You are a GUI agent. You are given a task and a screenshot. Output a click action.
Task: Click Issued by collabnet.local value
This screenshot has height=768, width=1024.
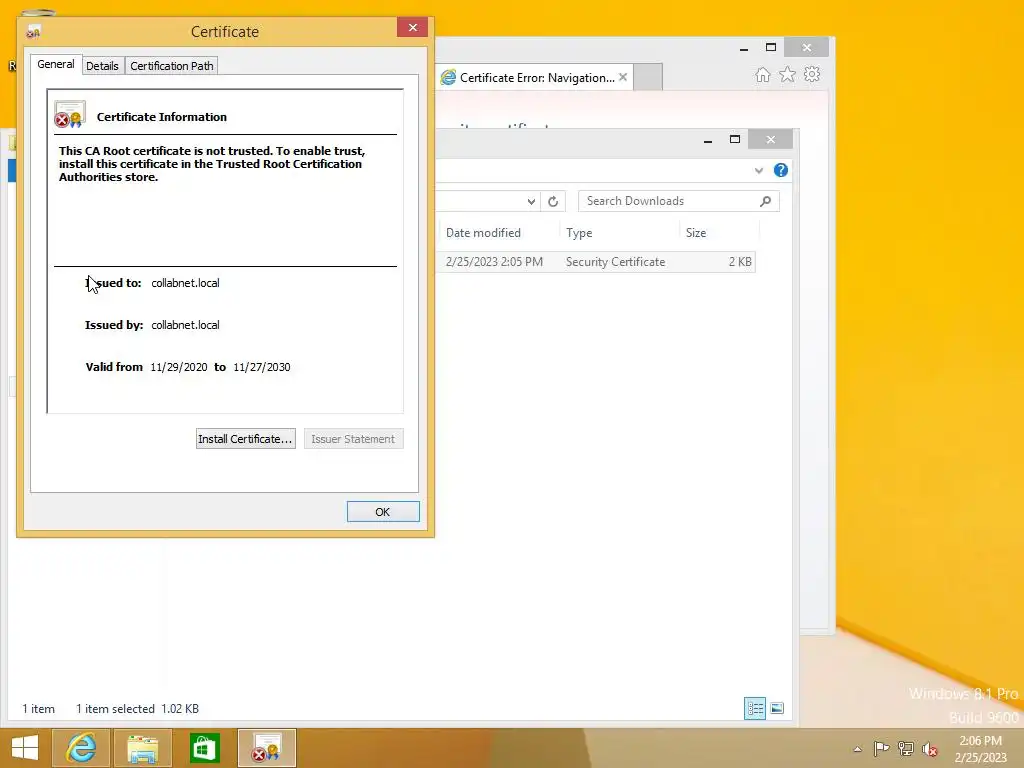point(185,325)
